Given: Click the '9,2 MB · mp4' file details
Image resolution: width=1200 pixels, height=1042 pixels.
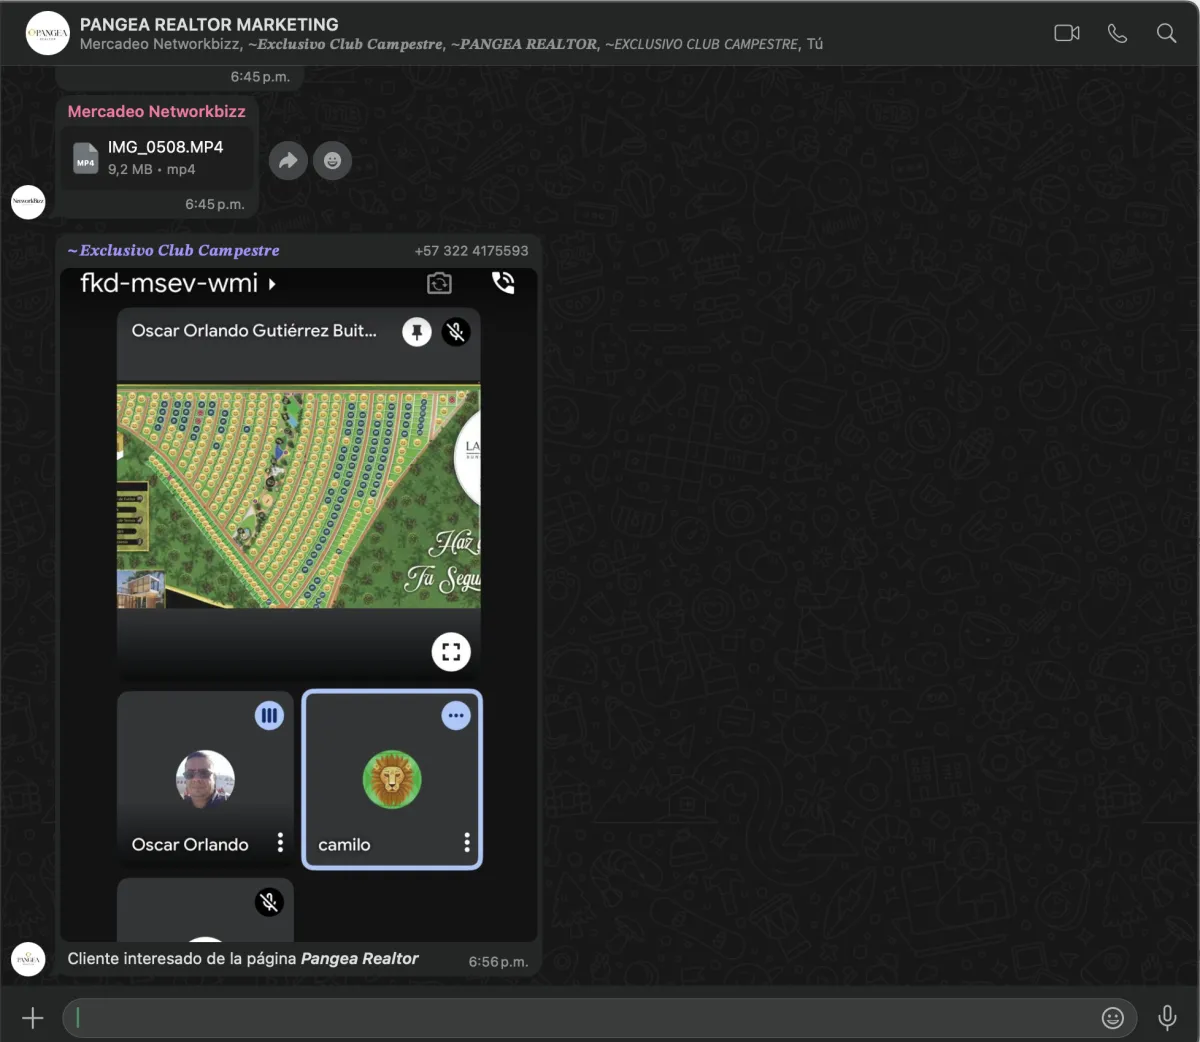Looking at the screenshot, I should point(151,170).
